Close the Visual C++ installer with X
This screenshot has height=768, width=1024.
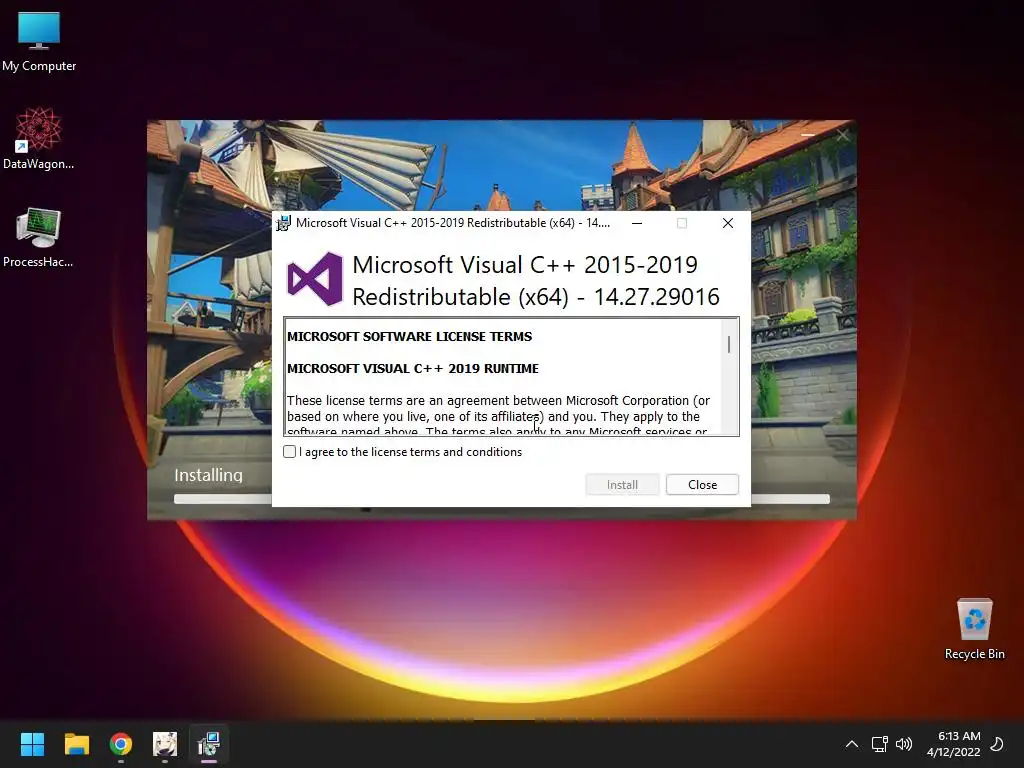click(728, 223)
